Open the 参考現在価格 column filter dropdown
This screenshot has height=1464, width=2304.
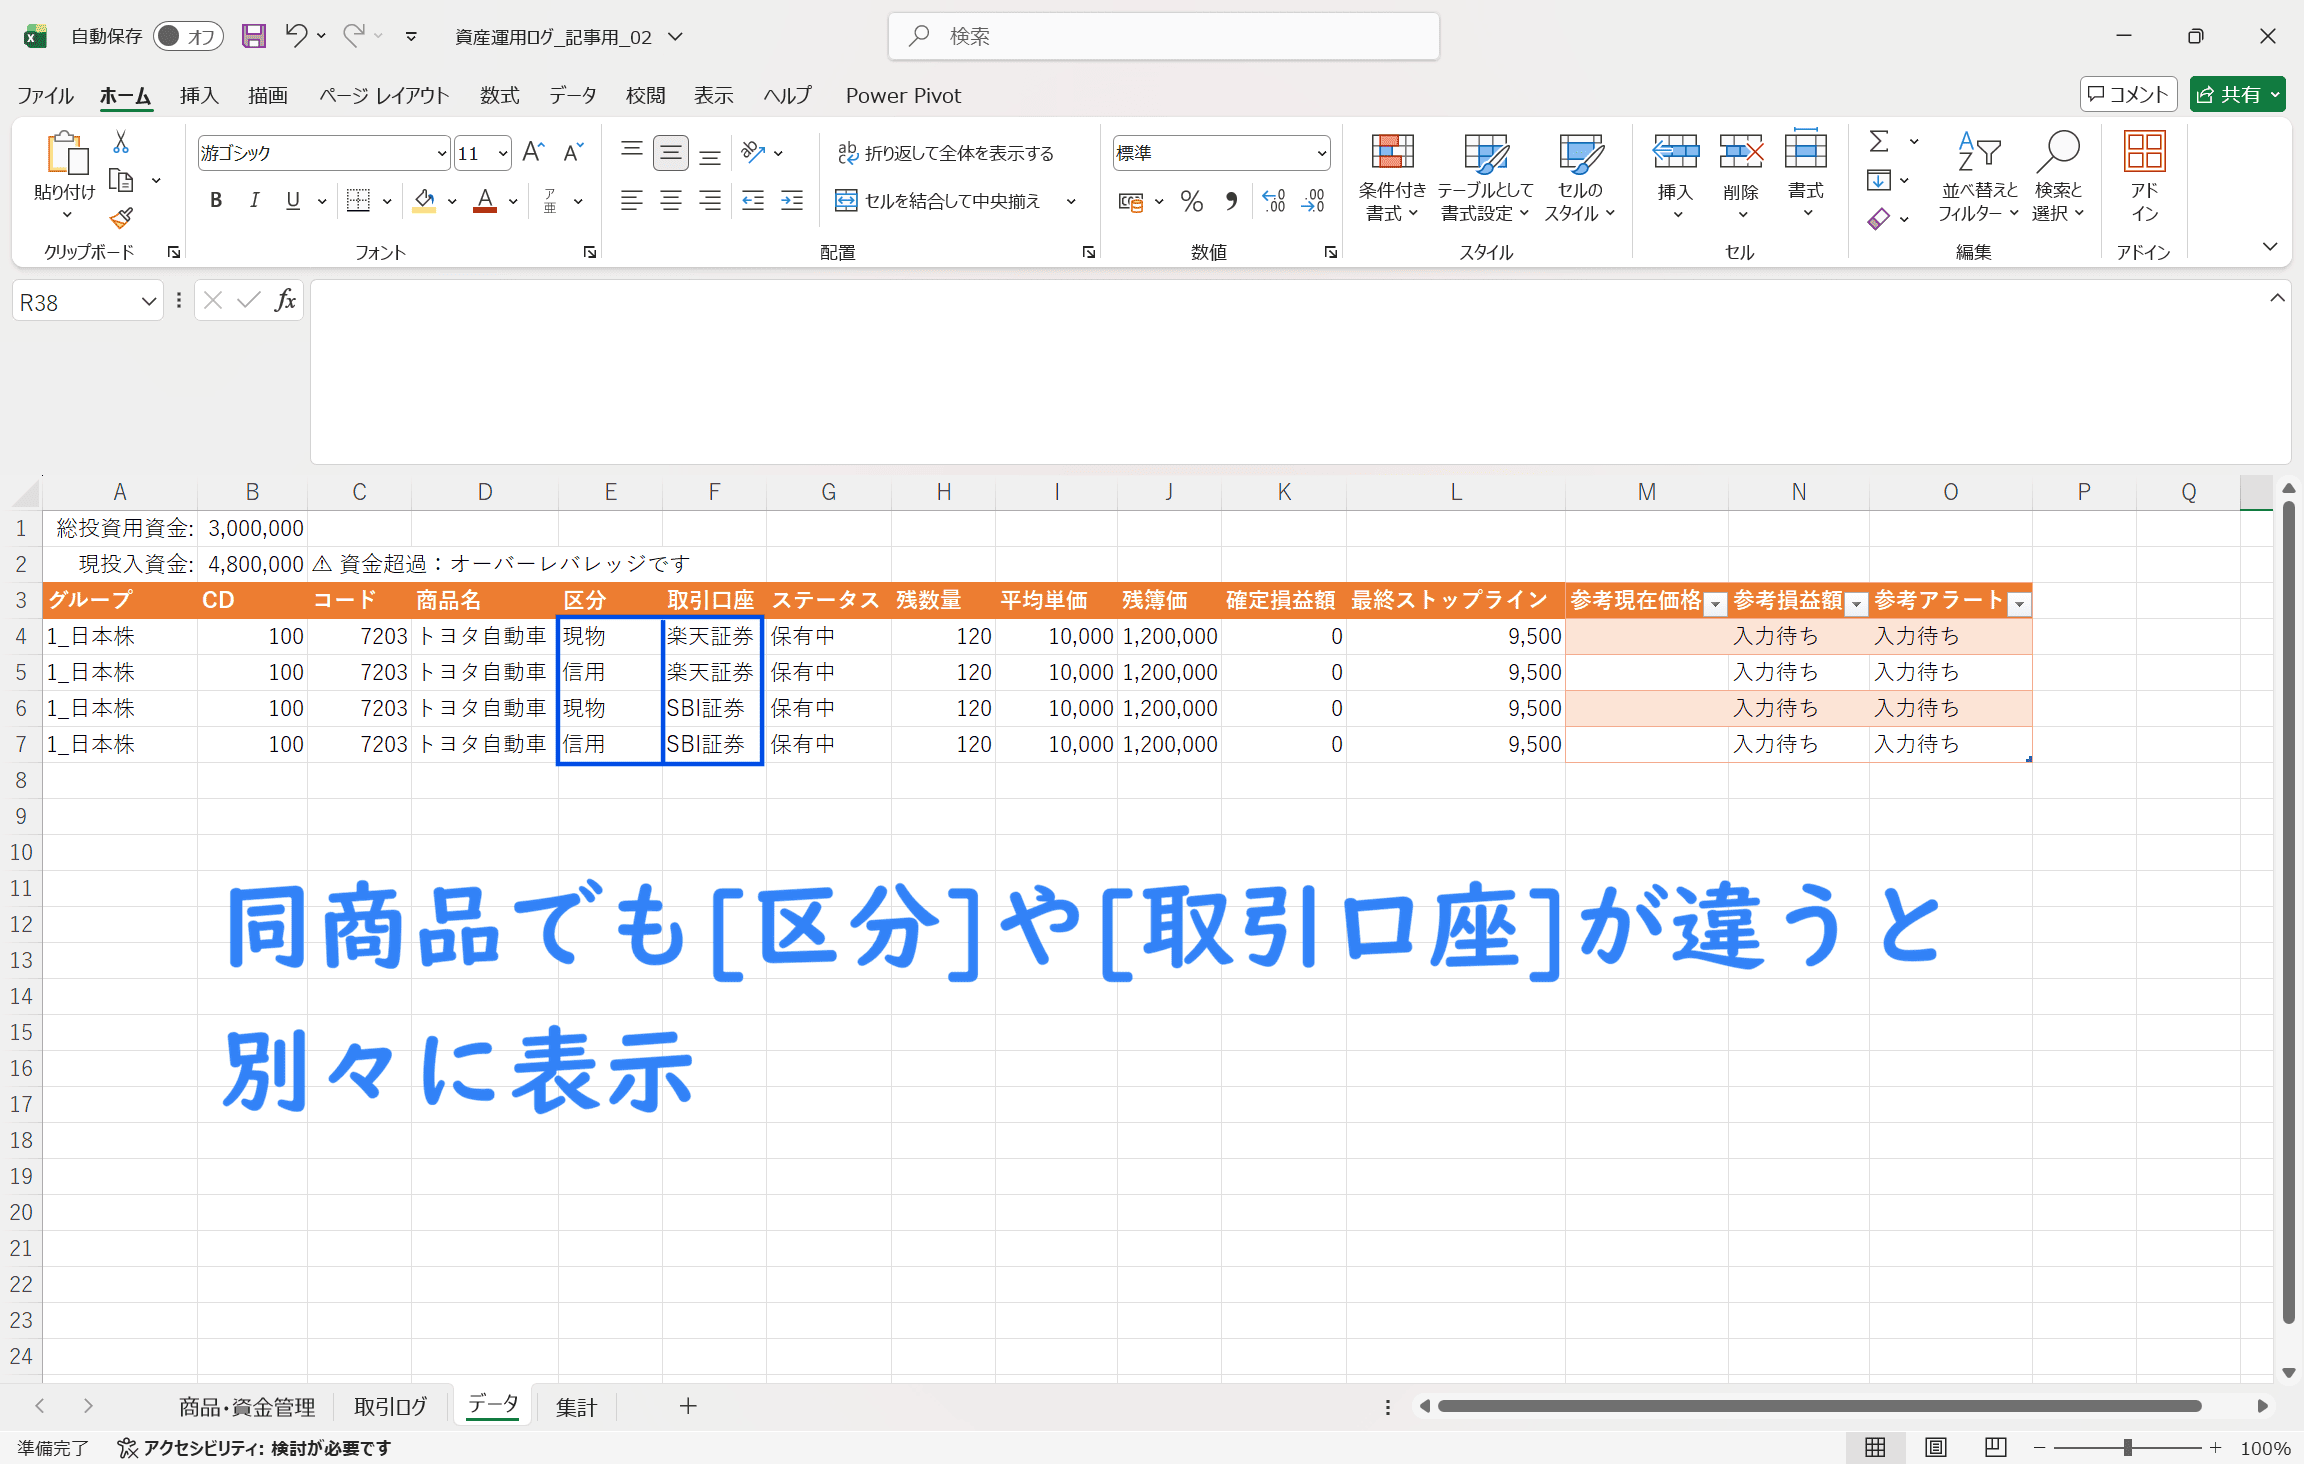1715,603
